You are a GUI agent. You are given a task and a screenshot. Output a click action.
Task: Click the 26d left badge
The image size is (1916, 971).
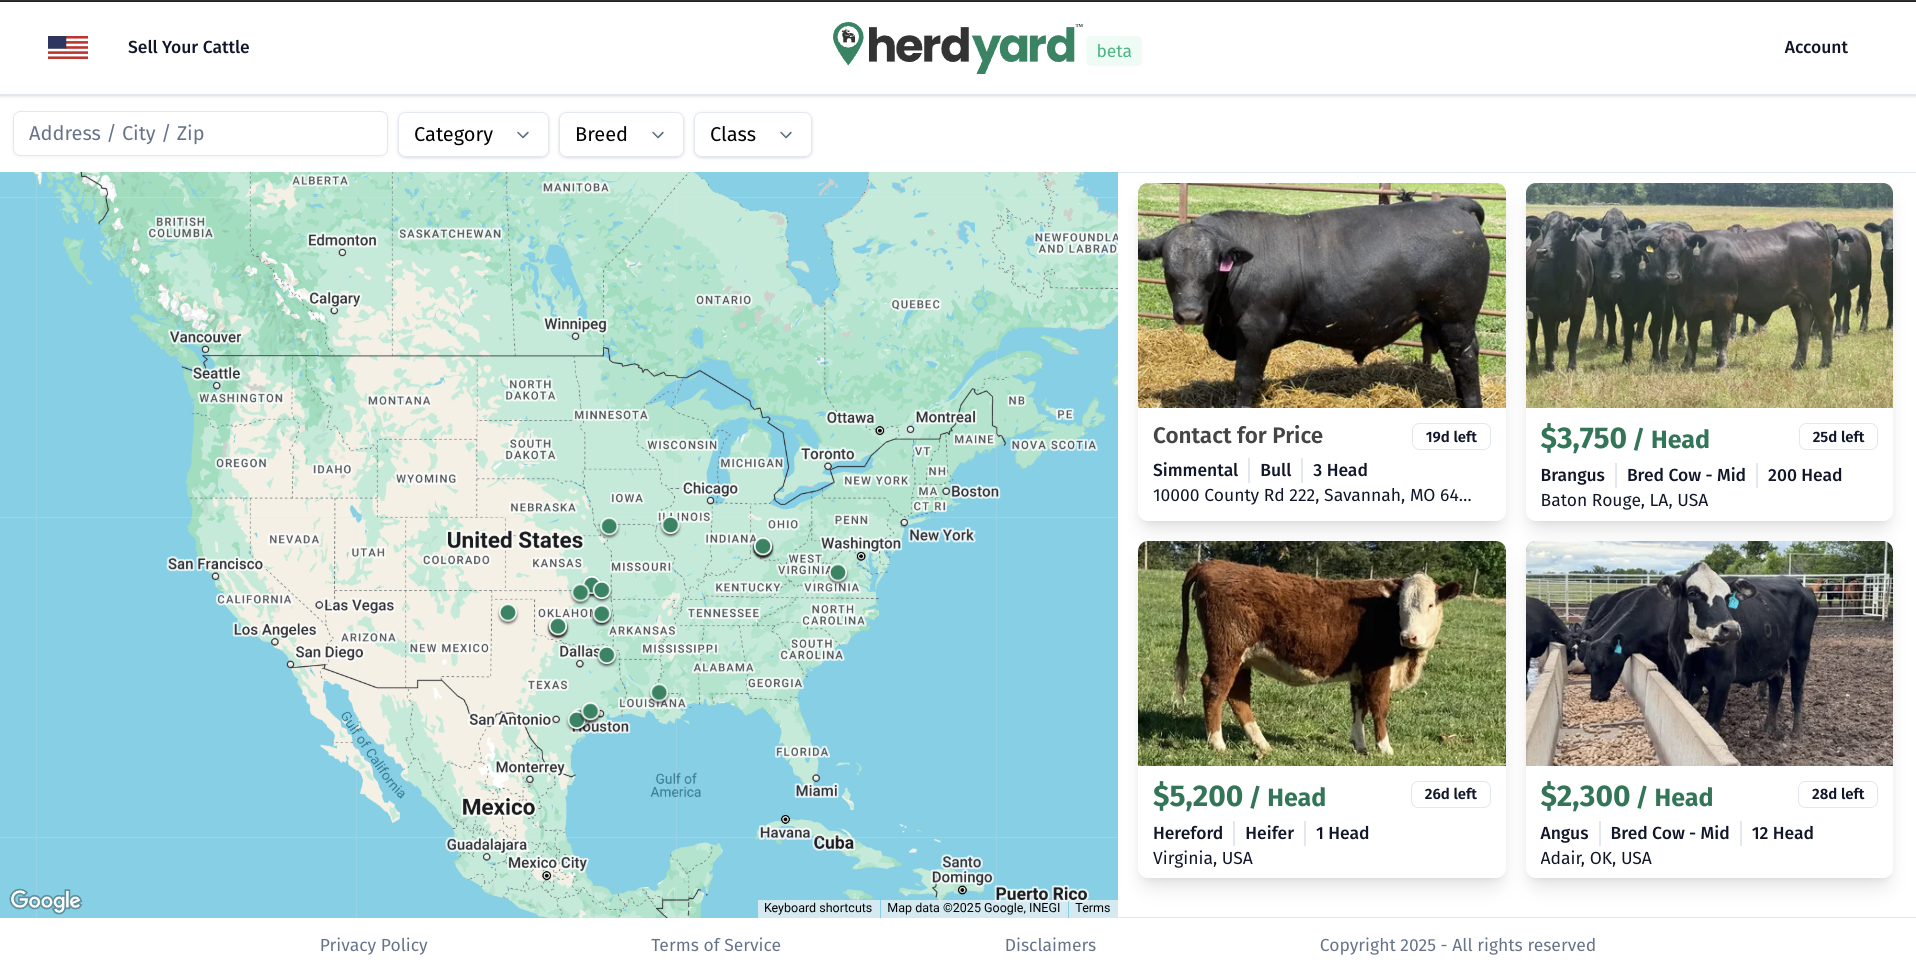click(x=1450, y=794)
